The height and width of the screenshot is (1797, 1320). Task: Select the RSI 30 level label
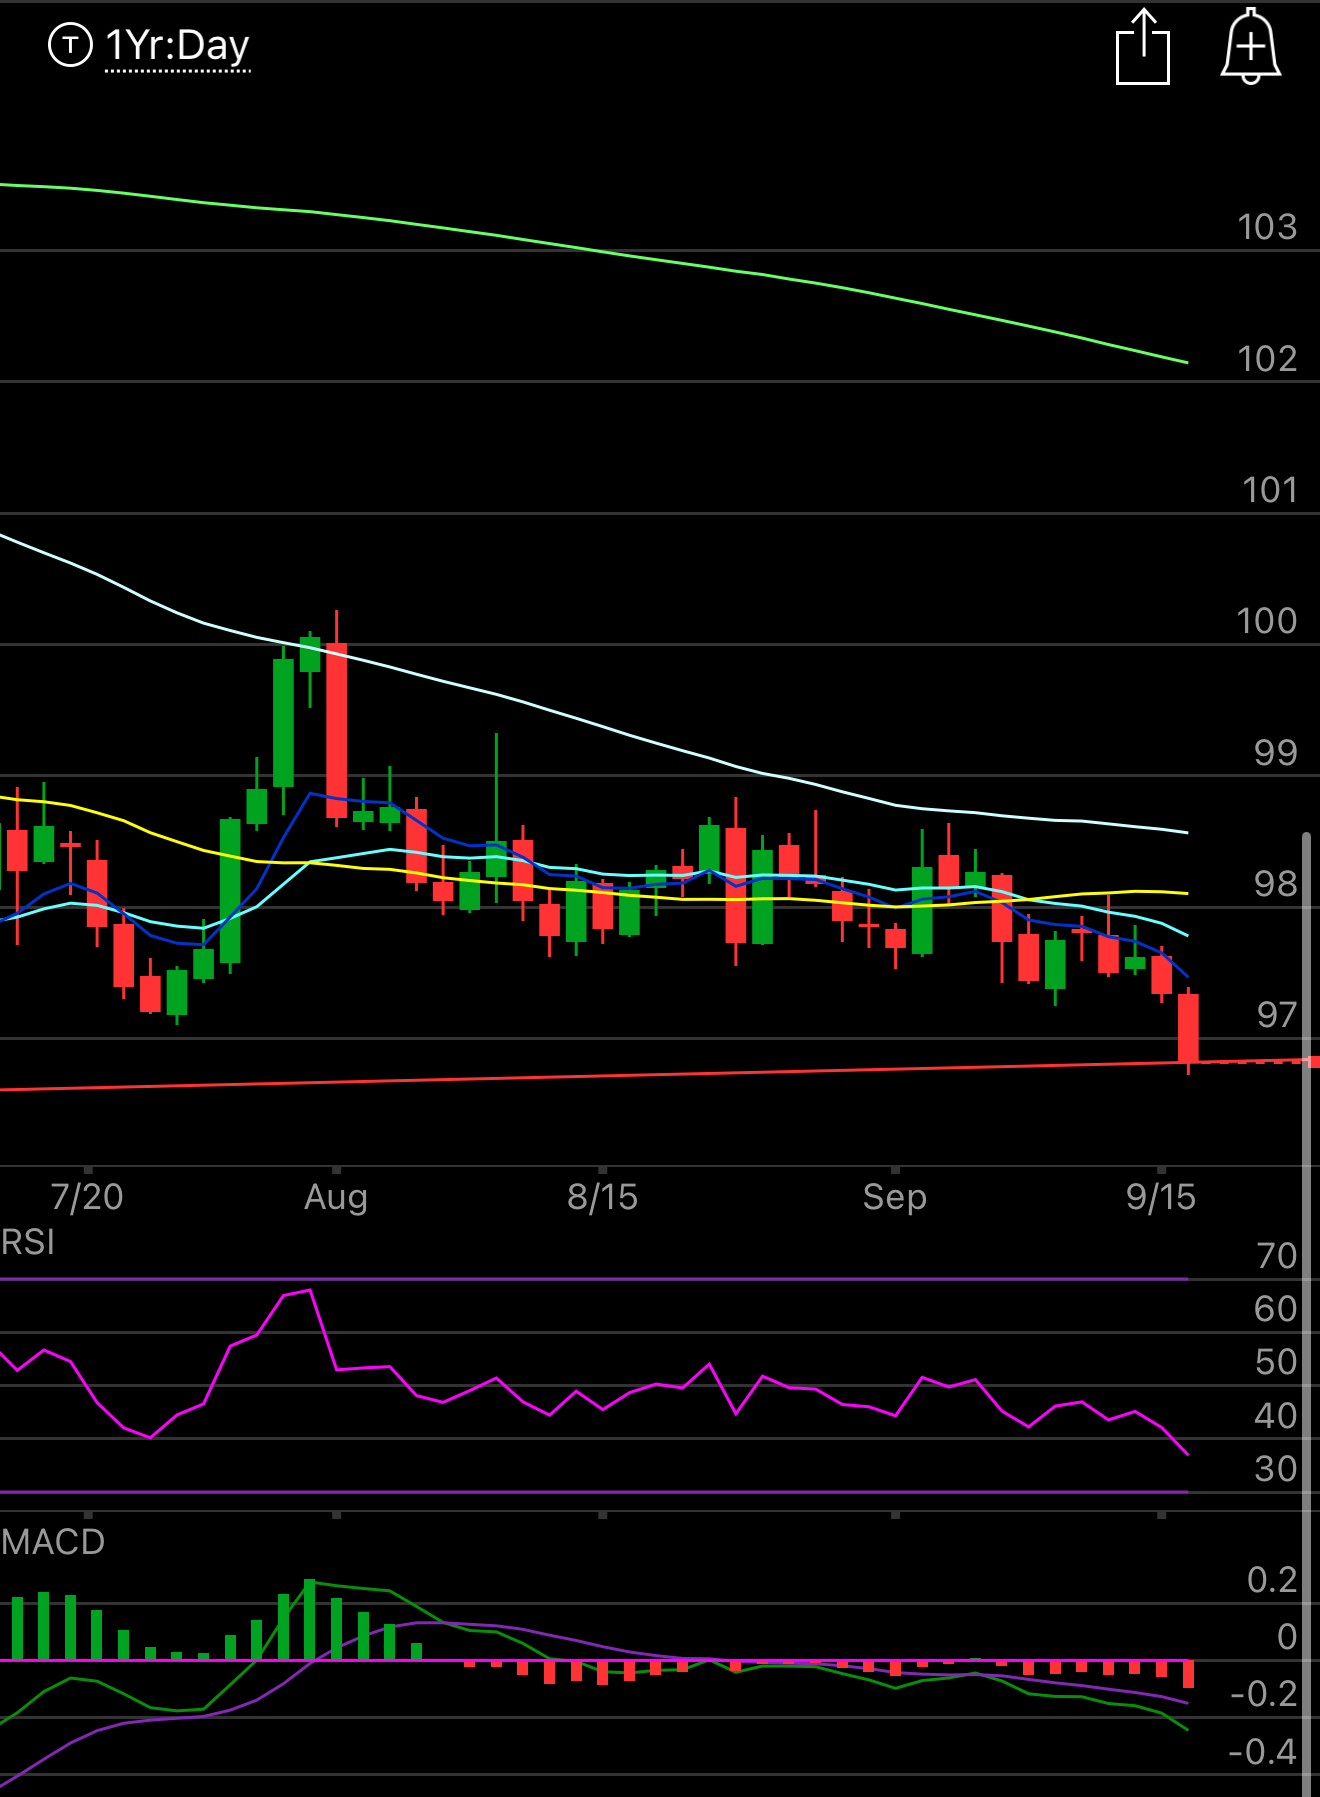click(1276, 1469)
